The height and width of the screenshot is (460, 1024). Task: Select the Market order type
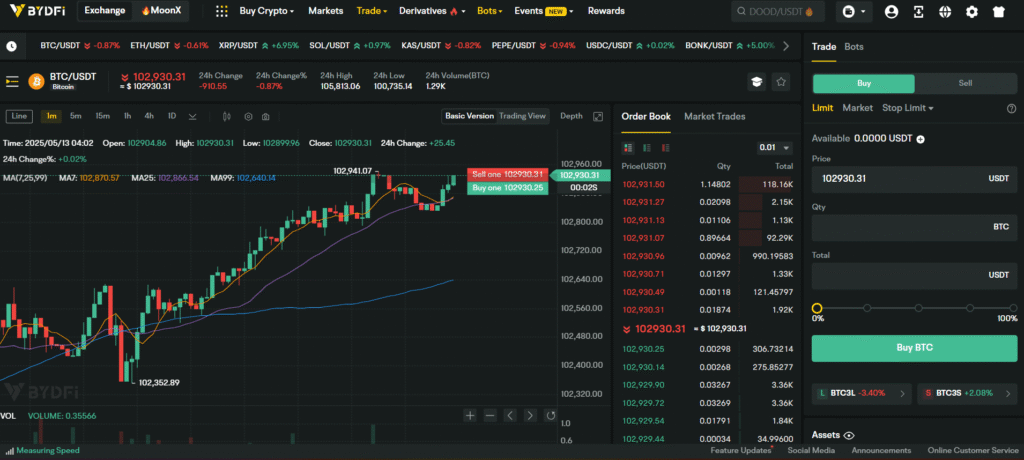(857, 108)
